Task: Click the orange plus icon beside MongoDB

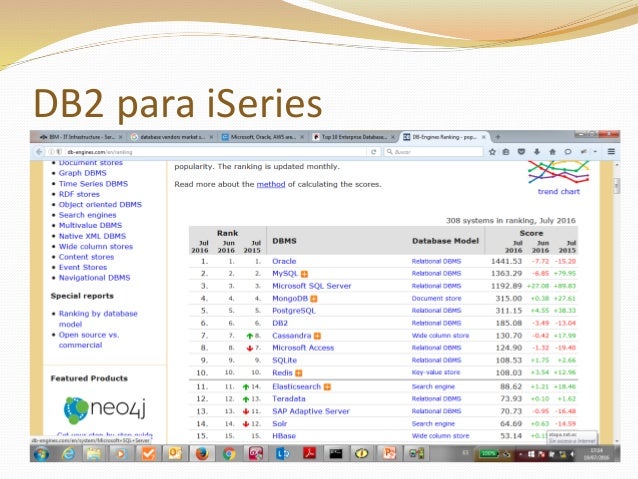Action: point(314,299)
